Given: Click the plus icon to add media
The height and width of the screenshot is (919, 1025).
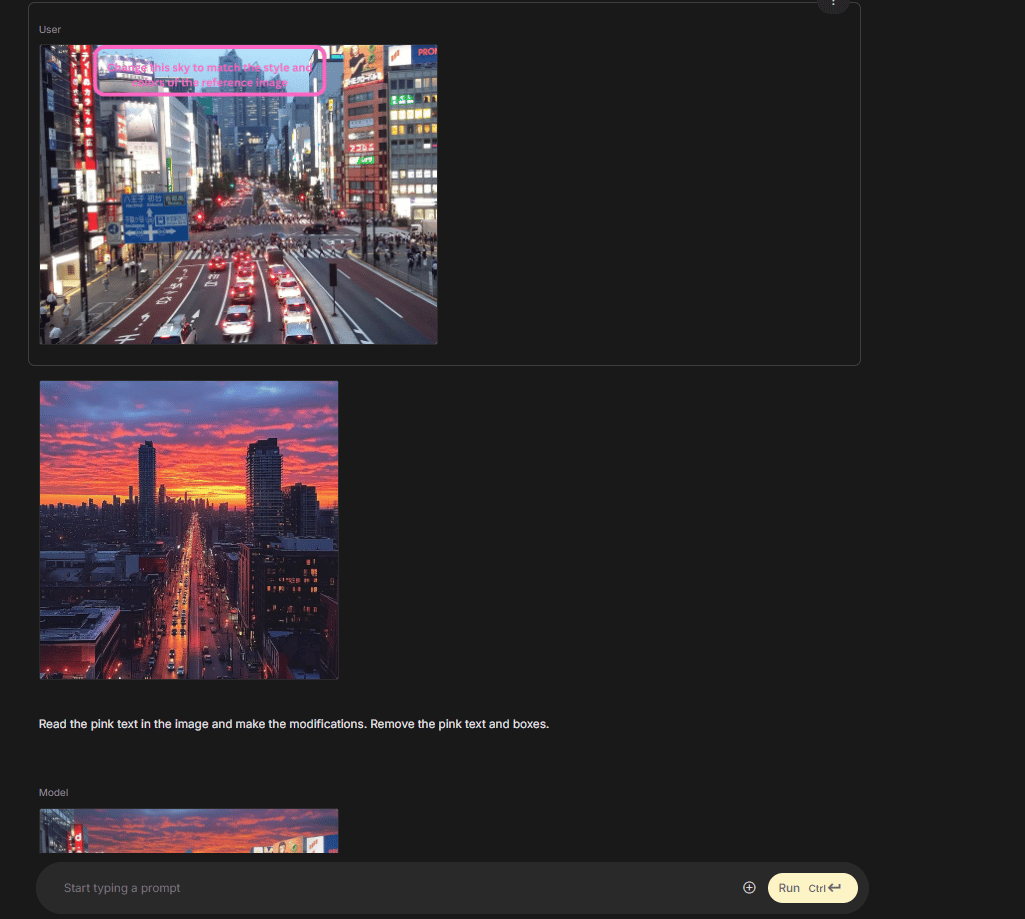Looking at the screenshot, I should coord(749,888).
